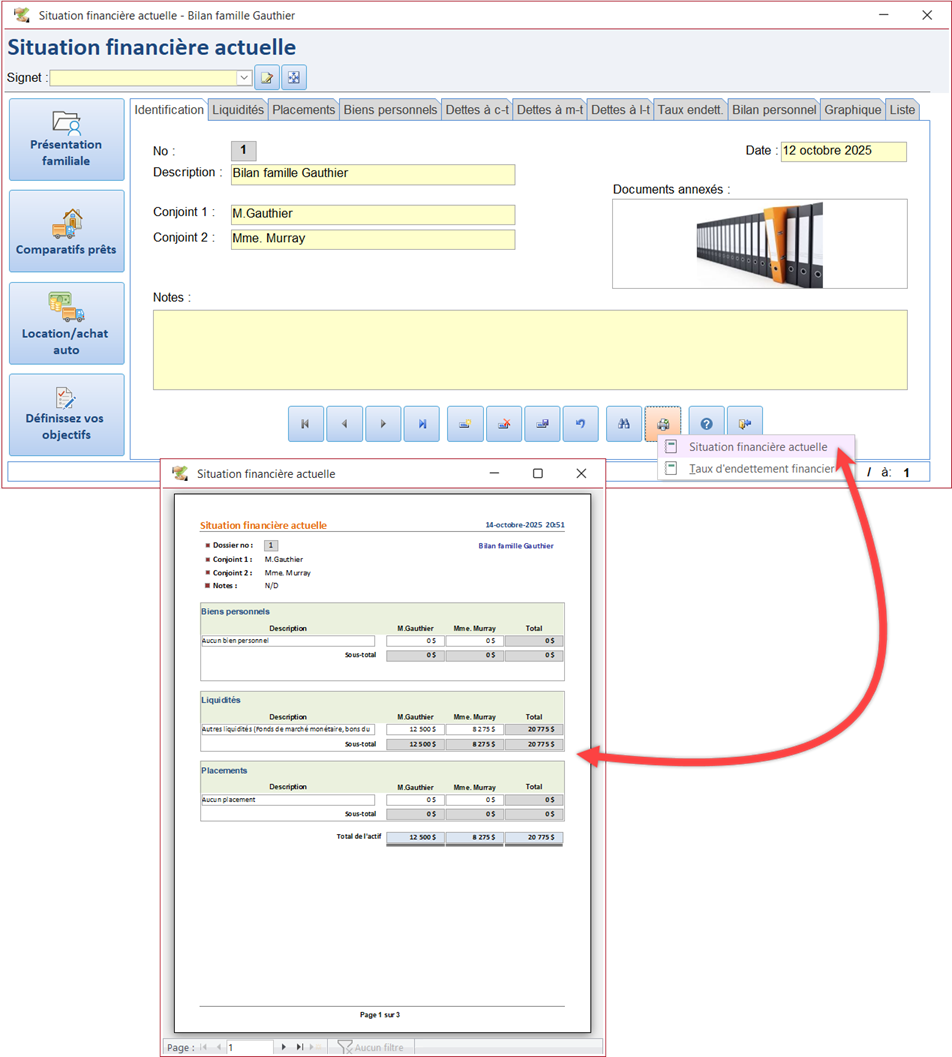Click the edit bookmark pencil icon

point(267,78)
